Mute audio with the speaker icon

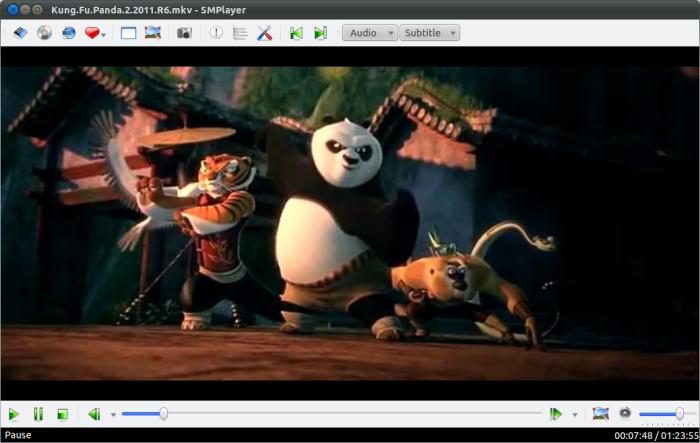point(625,413)
